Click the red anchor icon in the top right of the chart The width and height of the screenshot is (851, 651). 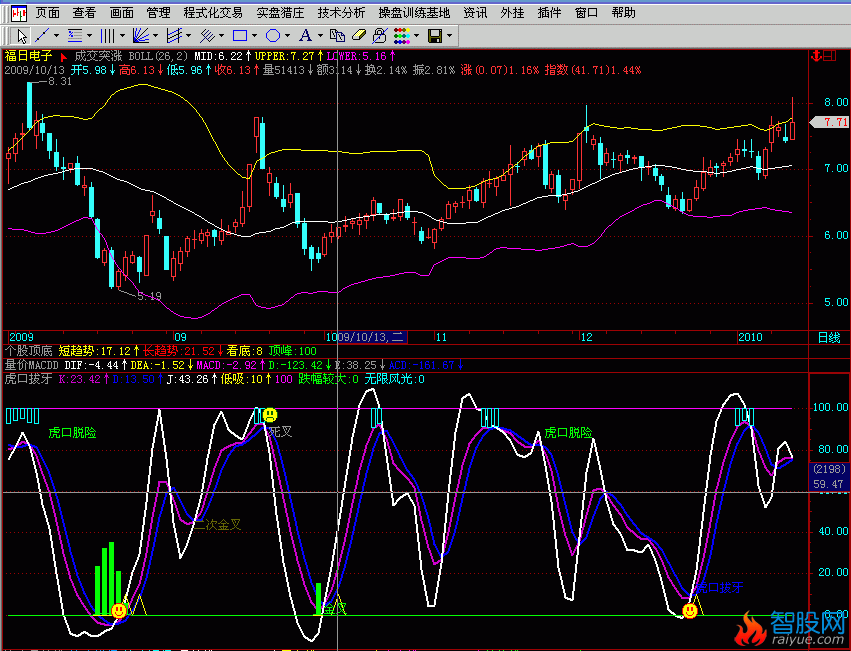point(815,55)
